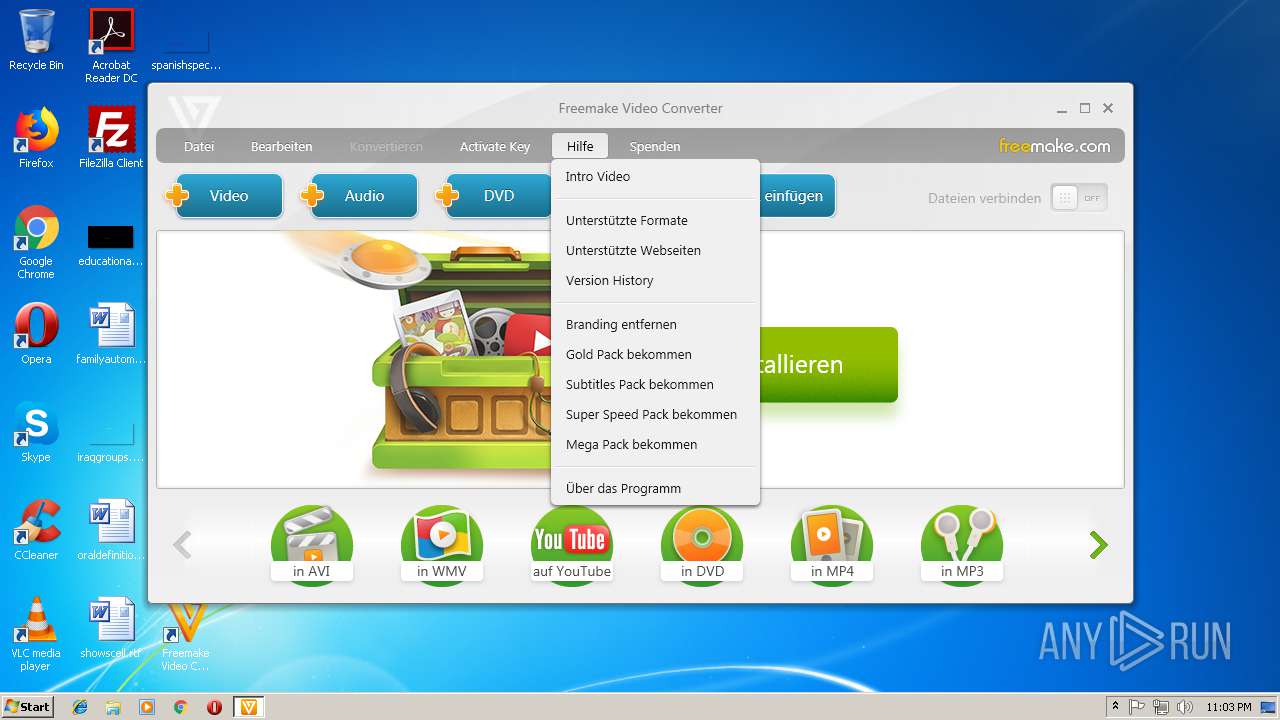The image size is (1280, 720).
Task: Show previous output formats with gray arrow
Action: (182, 545)
